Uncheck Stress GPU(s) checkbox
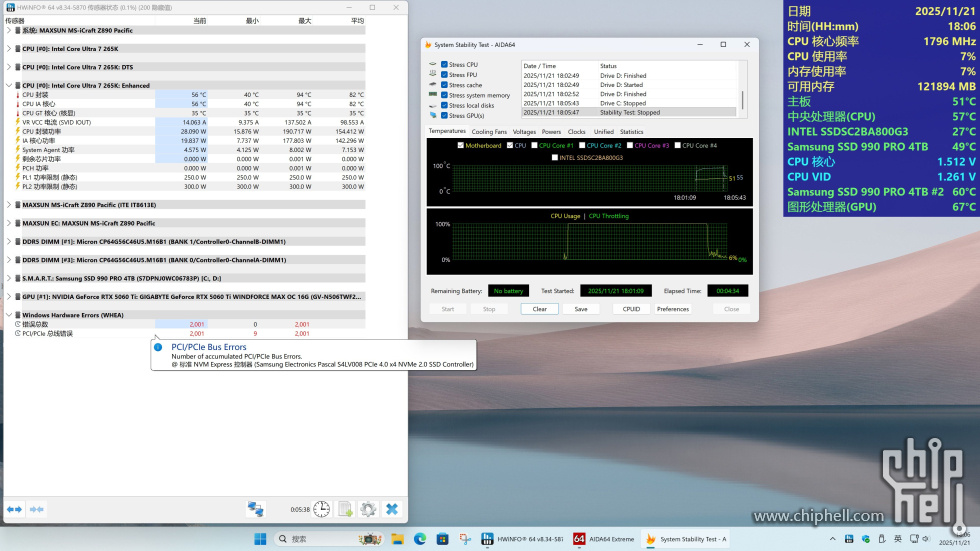 [x=444, y=116]
